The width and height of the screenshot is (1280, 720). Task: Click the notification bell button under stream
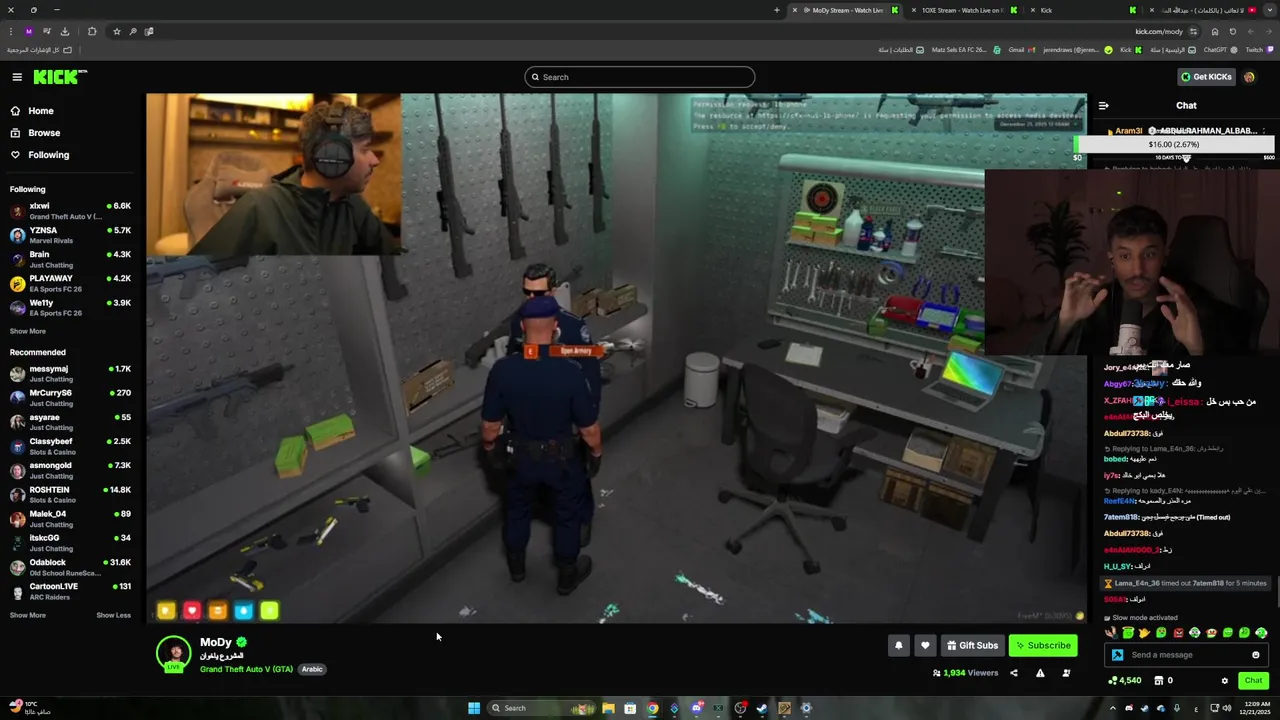point(898,645)
